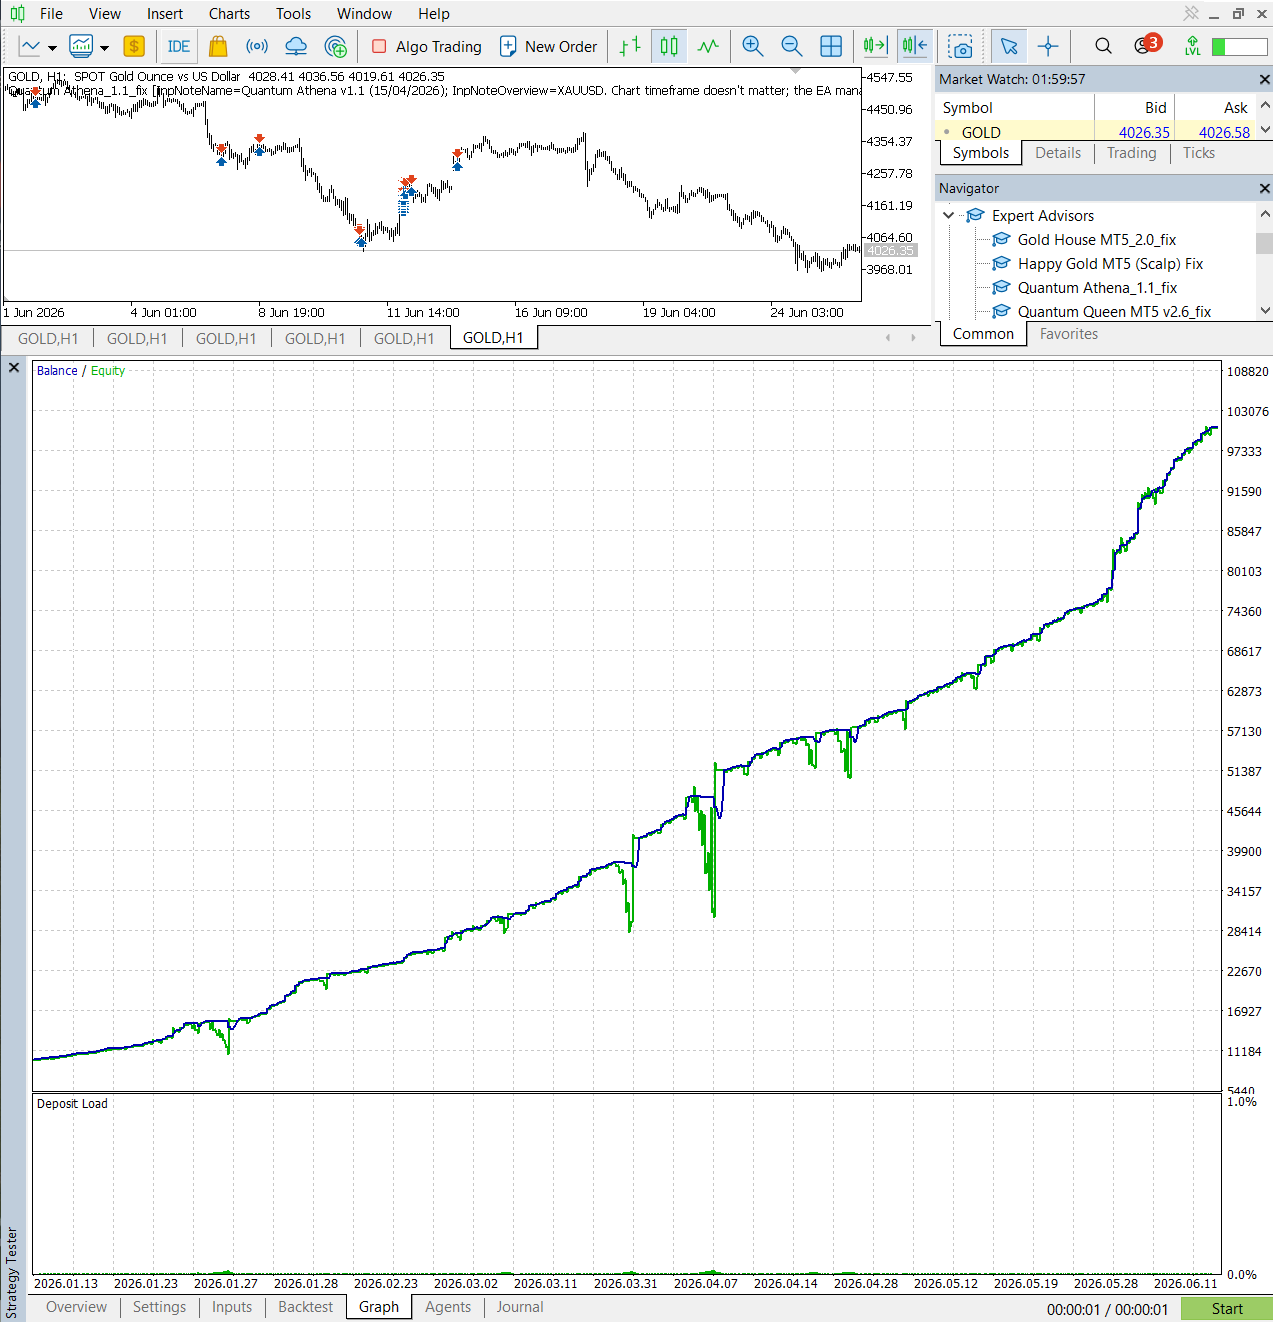This screenshot has height=1322, width=1273.
Task: Open the Charts menu
Action: pos(229,14)
